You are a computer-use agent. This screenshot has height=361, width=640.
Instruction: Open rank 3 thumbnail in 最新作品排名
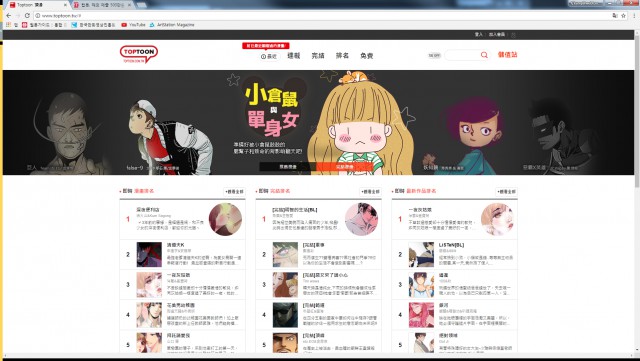point(422,285)
